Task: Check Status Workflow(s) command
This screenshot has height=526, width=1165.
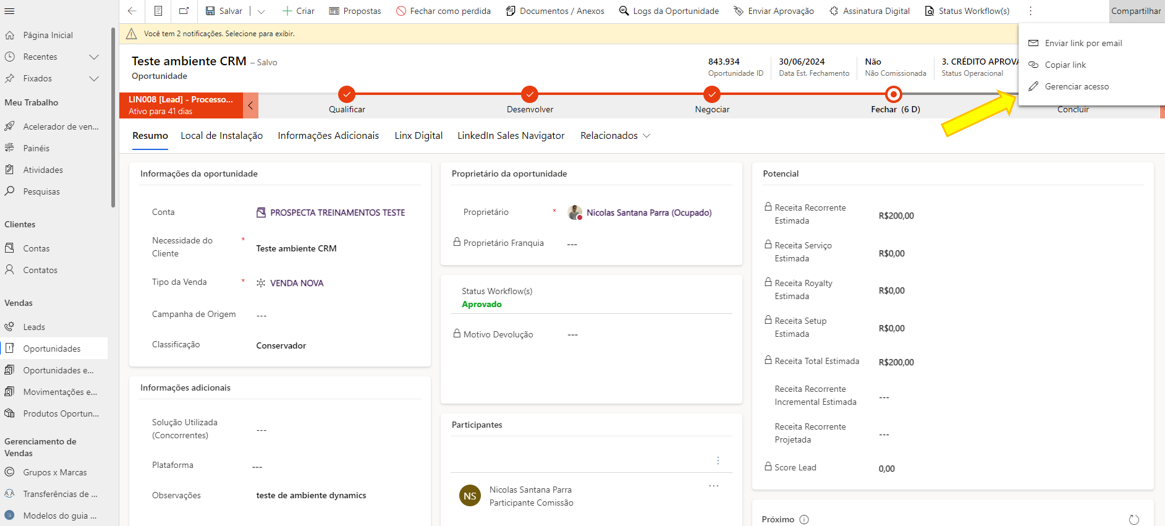Action: pos(967,11)
